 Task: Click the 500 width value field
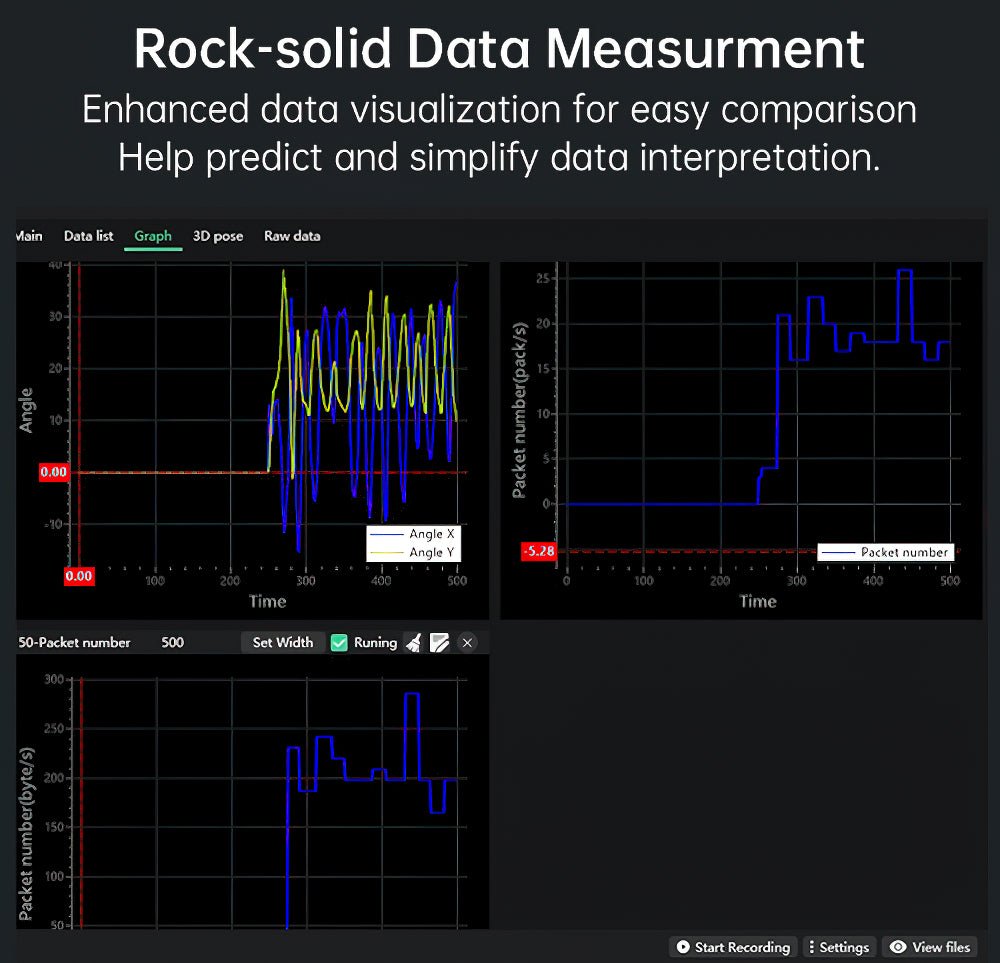(x=173, y=643)
